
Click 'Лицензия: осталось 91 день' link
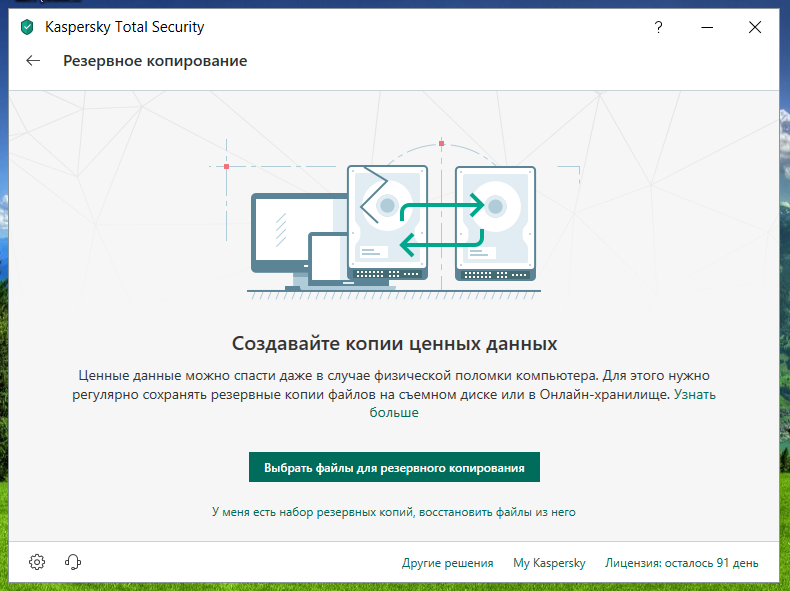pos(682,563)
